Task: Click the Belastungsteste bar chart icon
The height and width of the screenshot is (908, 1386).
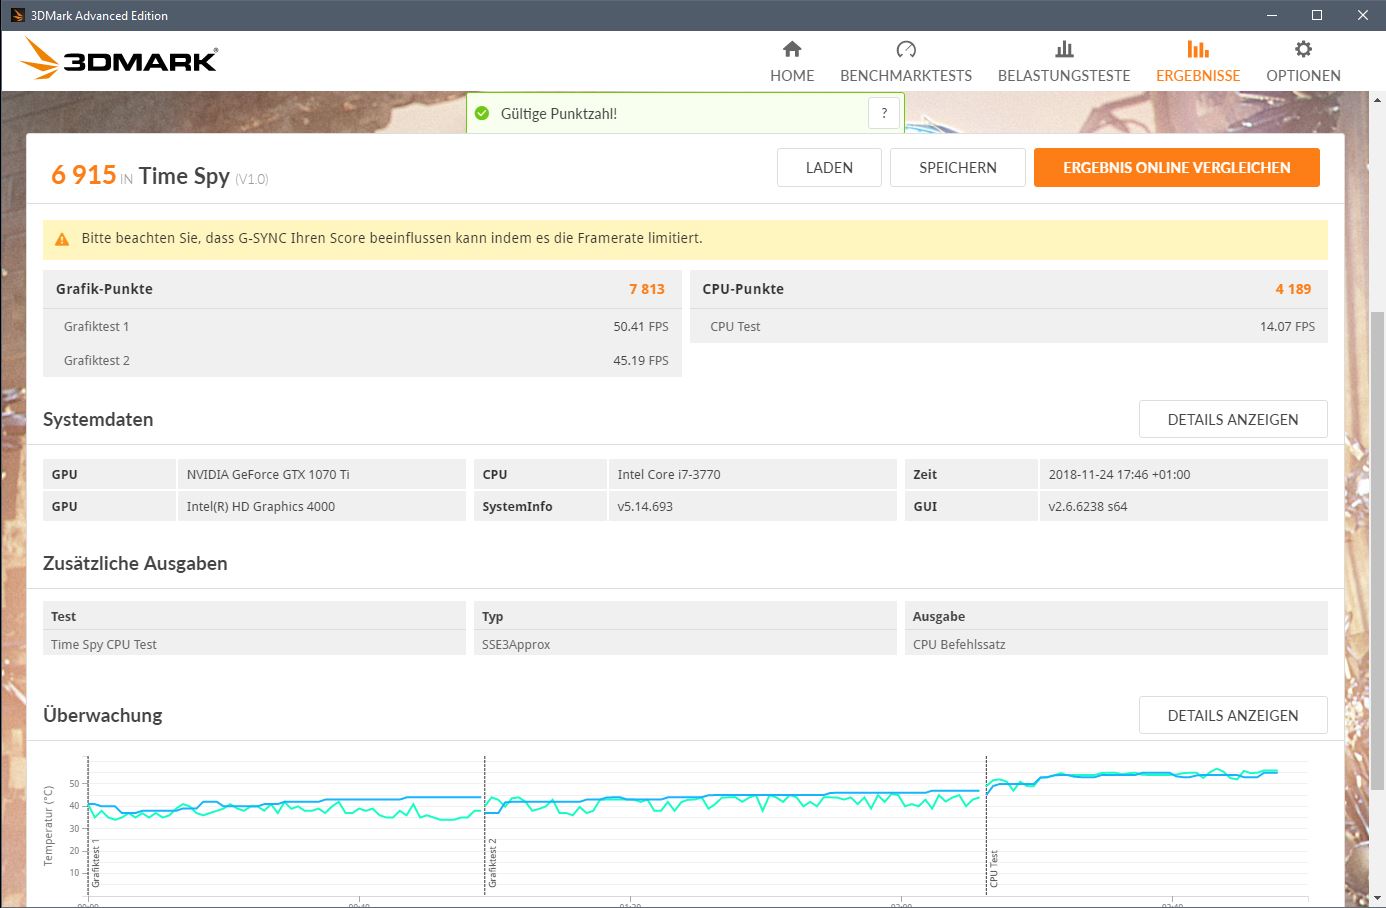Action: pos(1064,49)
